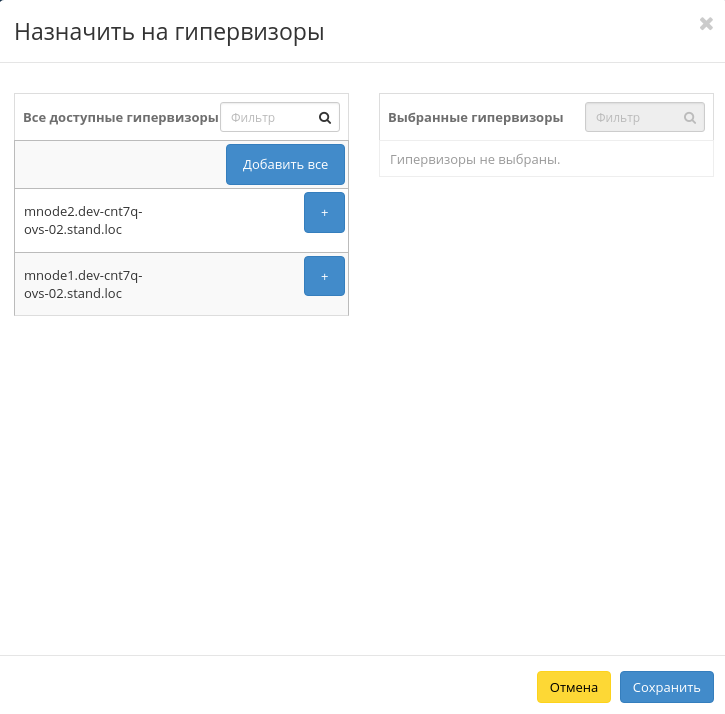Close the dialog with the X icon
Screen dimensions: 725x714
click(706, 24)
